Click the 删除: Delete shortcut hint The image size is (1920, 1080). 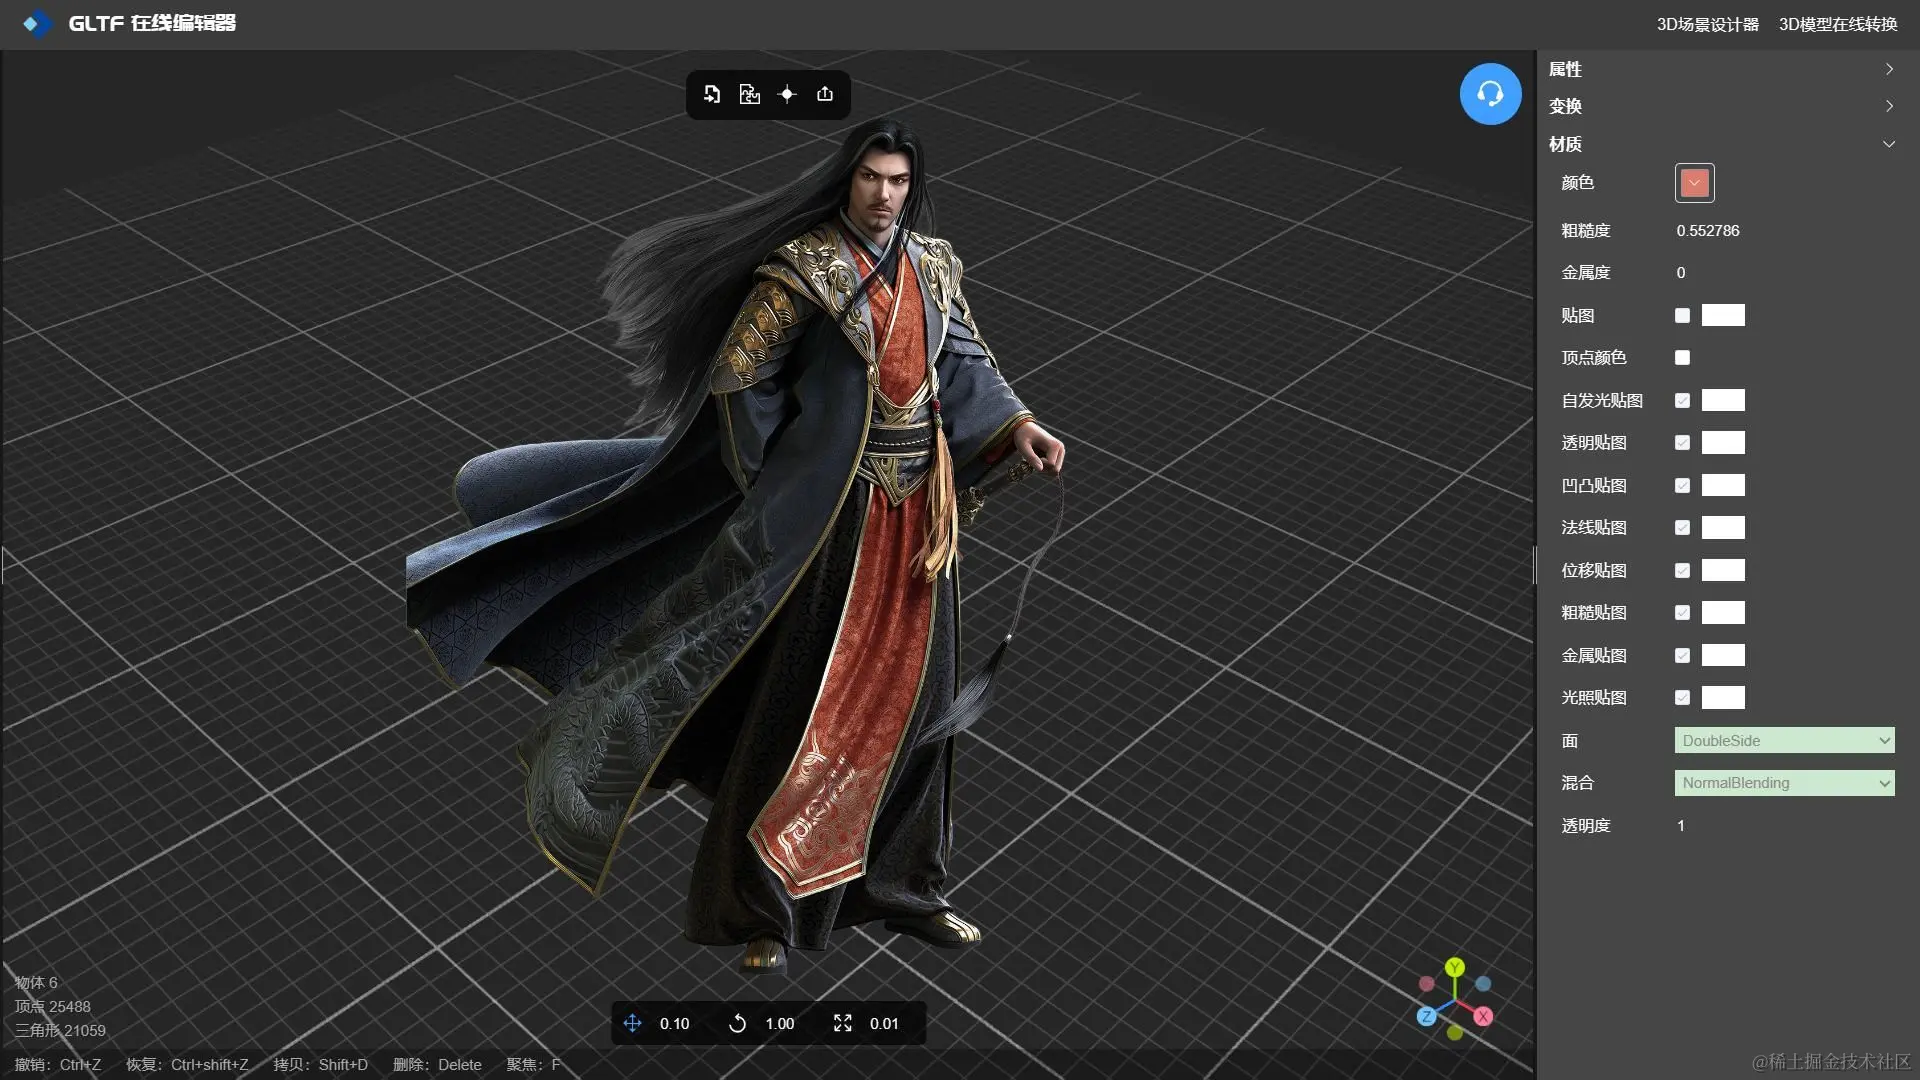(x=437, y=1064)
